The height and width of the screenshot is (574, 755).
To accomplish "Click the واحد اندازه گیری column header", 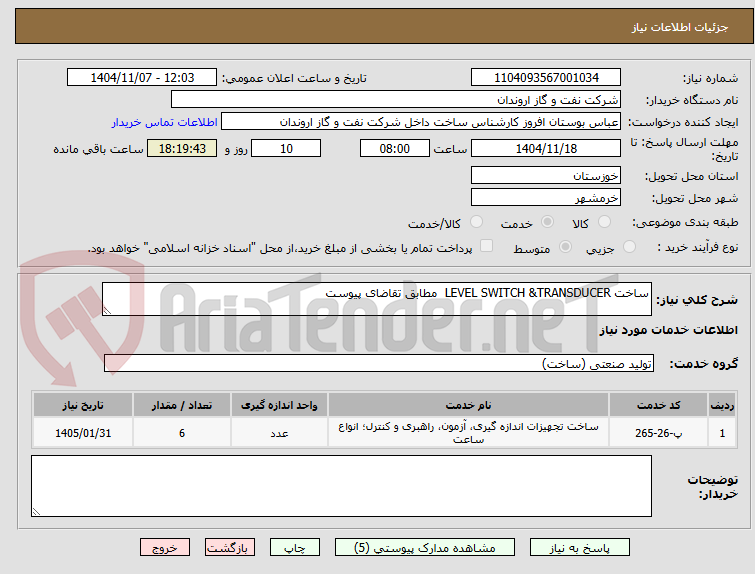I will pyautogui.click(x=279, y=405).
